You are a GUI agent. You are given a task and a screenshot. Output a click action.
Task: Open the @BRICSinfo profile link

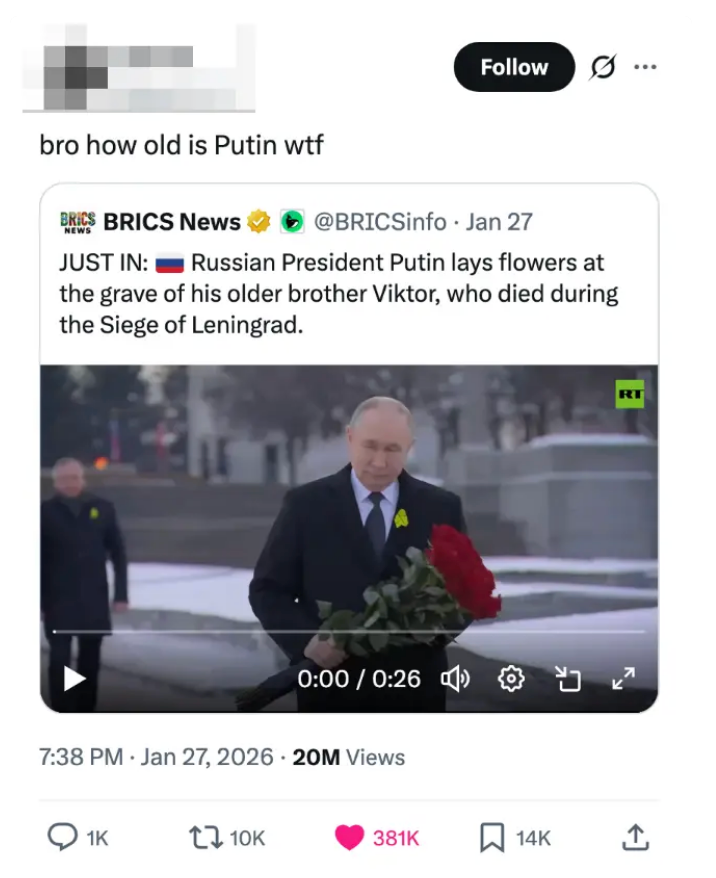[x=381, y=222]
